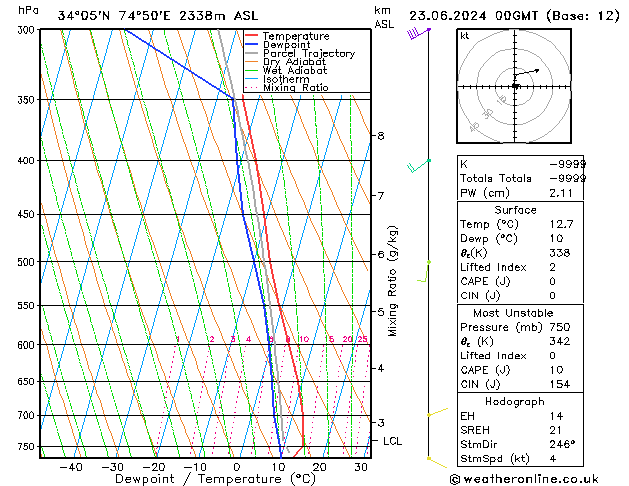Click the StmSpd (kt) value 4
Image resolution: width=629 pixels, height=486 pixels.
point(553,458)
